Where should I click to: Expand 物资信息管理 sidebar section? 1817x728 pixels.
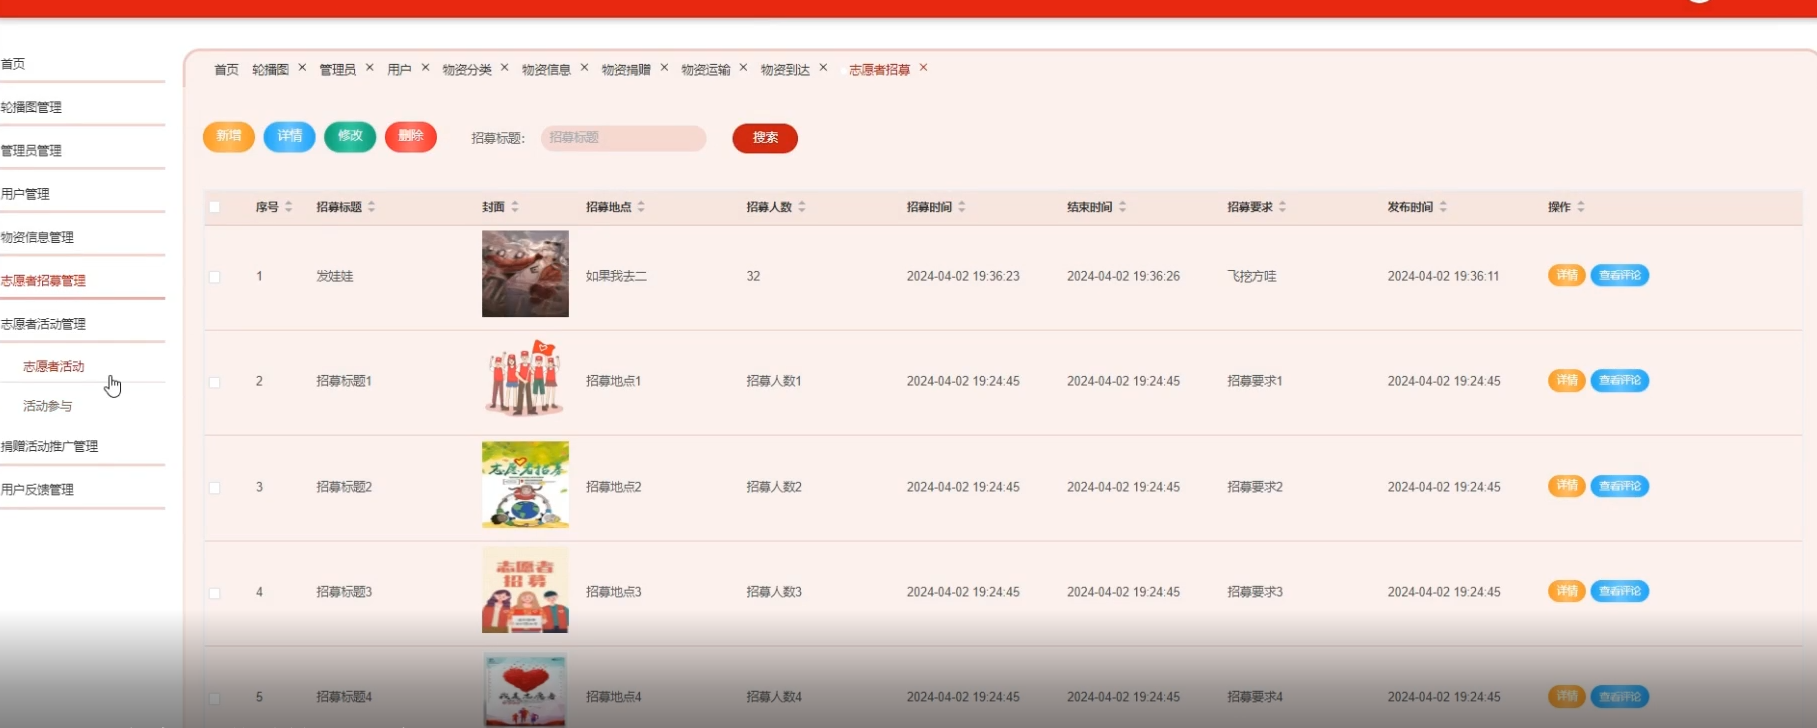(38, 237)
